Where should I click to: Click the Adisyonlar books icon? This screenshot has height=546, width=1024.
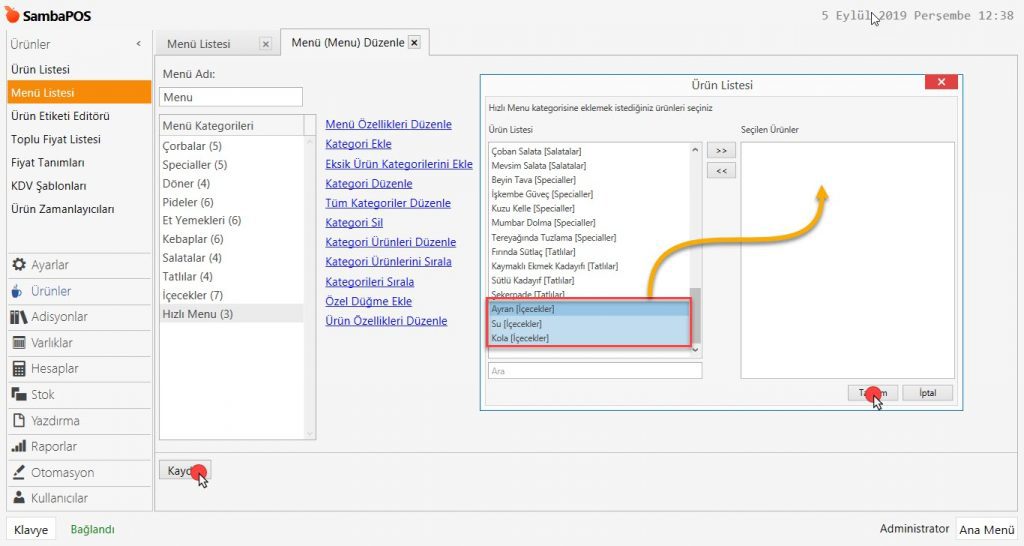pos(18,317)
